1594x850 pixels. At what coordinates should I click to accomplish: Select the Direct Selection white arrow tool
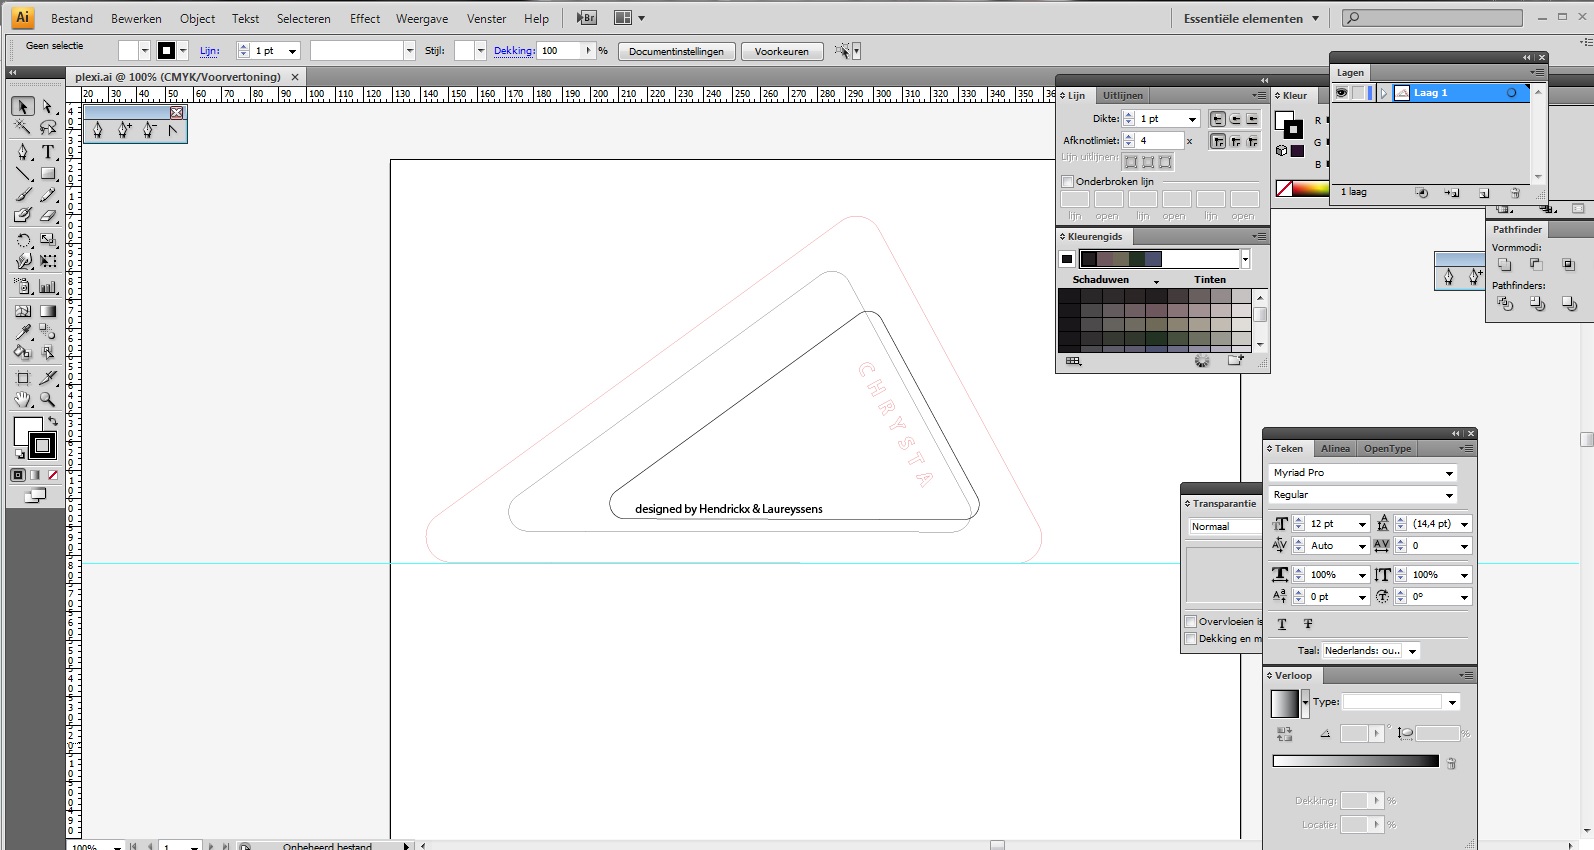[47, 106]
